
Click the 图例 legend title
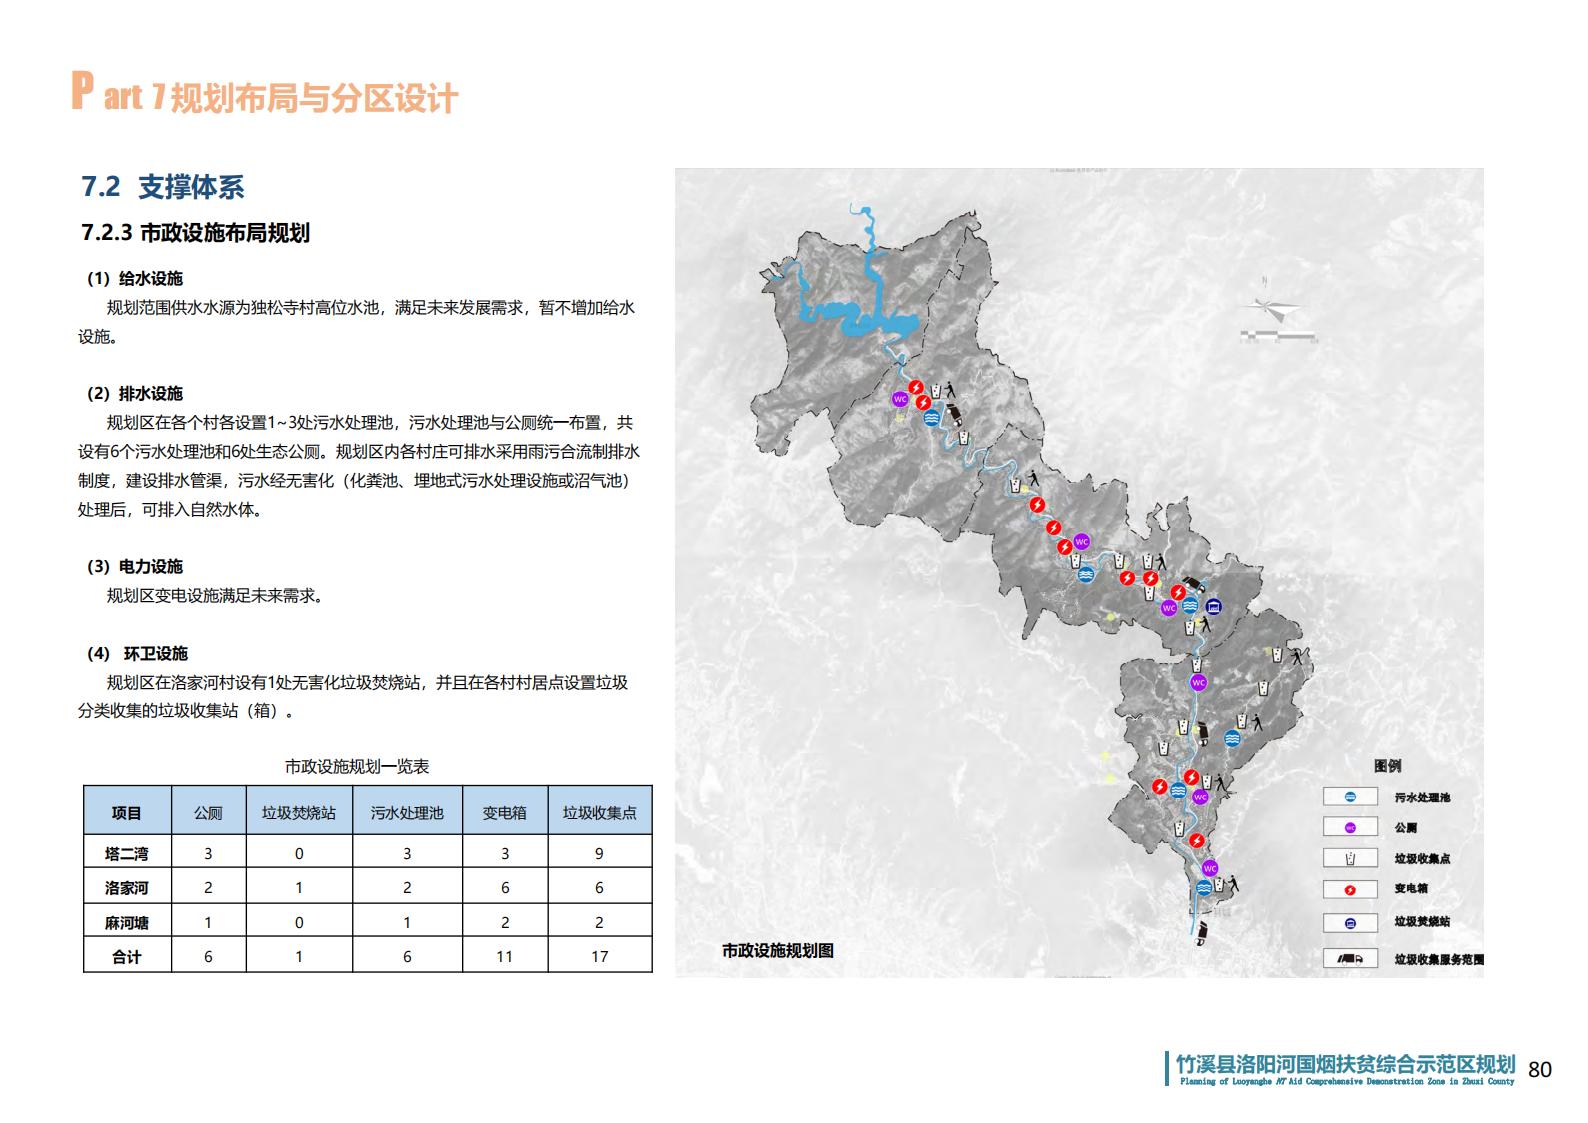point(1387,765)
